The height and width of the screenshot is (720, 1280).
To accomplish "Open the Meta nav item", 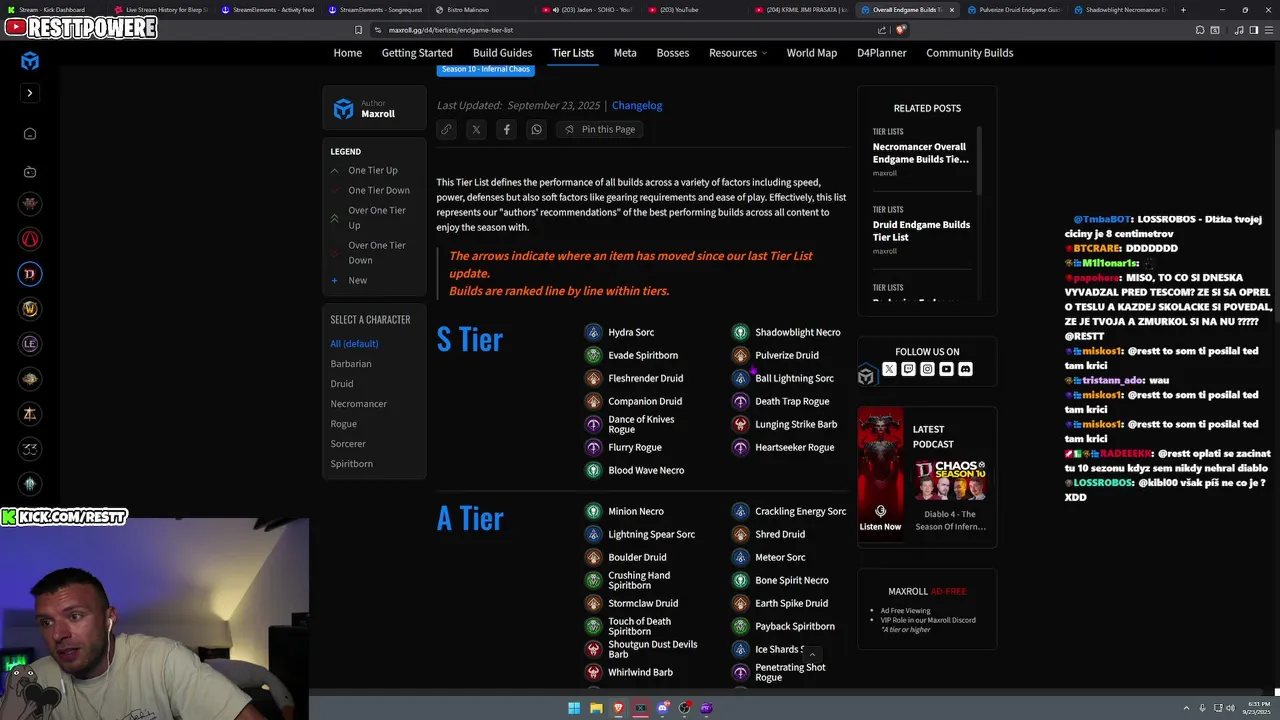I will coord(625,52).
